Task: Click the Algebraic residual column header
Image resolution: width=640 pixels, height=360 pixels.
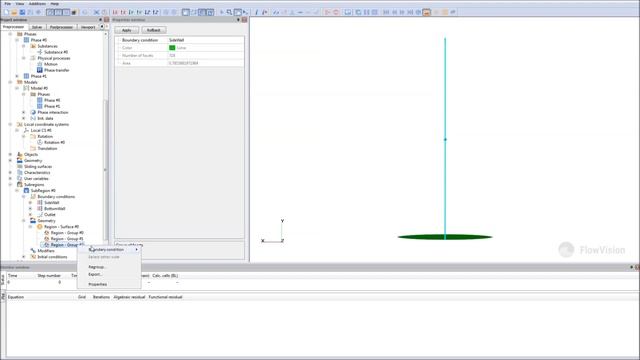Action: 129,297
